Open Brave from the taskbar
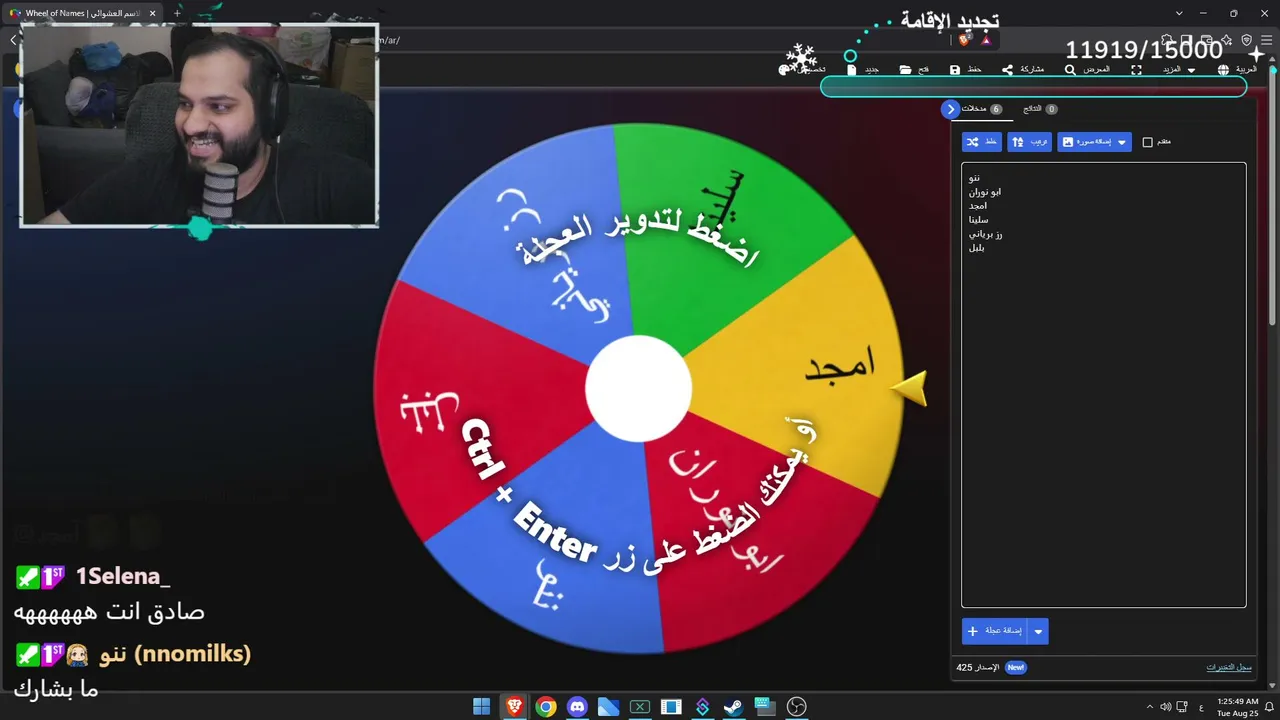The height and width of the screenshot is (720, 1280). (514, 707)
